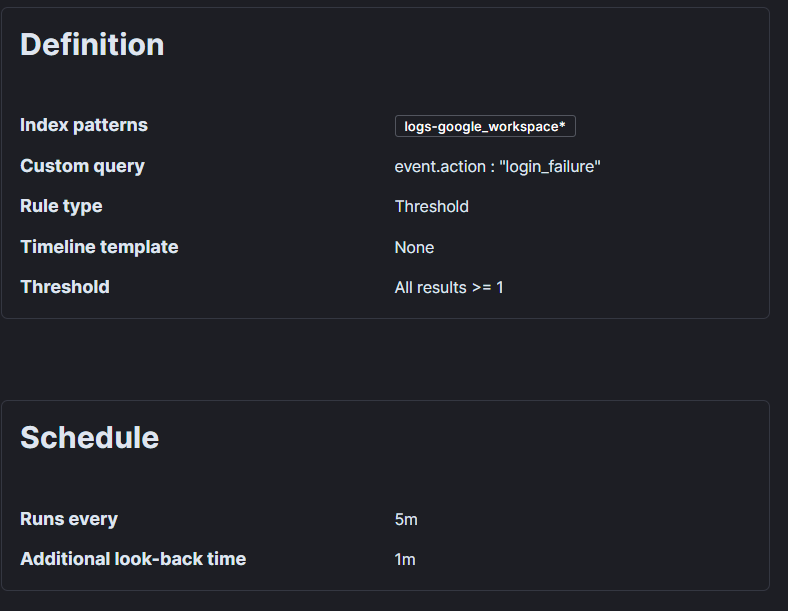Click the "All results" threshold text

[430, 287]
